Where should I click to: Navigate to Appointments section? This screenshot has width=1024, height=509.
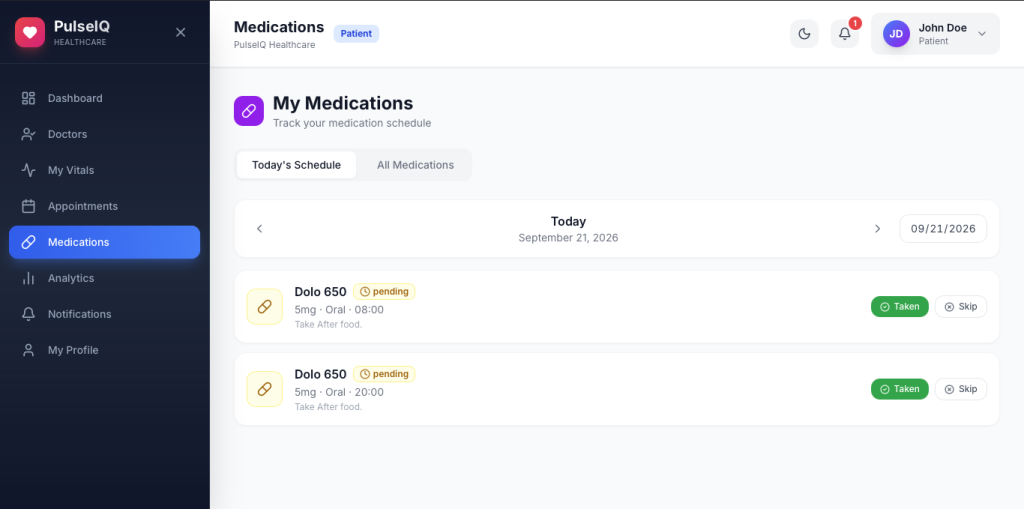point(104,206)
